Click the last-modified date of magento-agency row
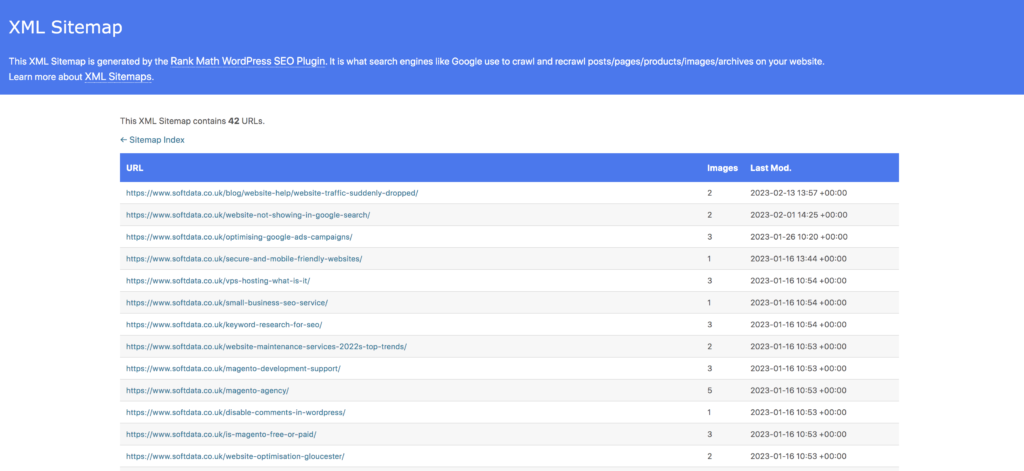Viewport: 1024px width, 471px height. point(798,390)
